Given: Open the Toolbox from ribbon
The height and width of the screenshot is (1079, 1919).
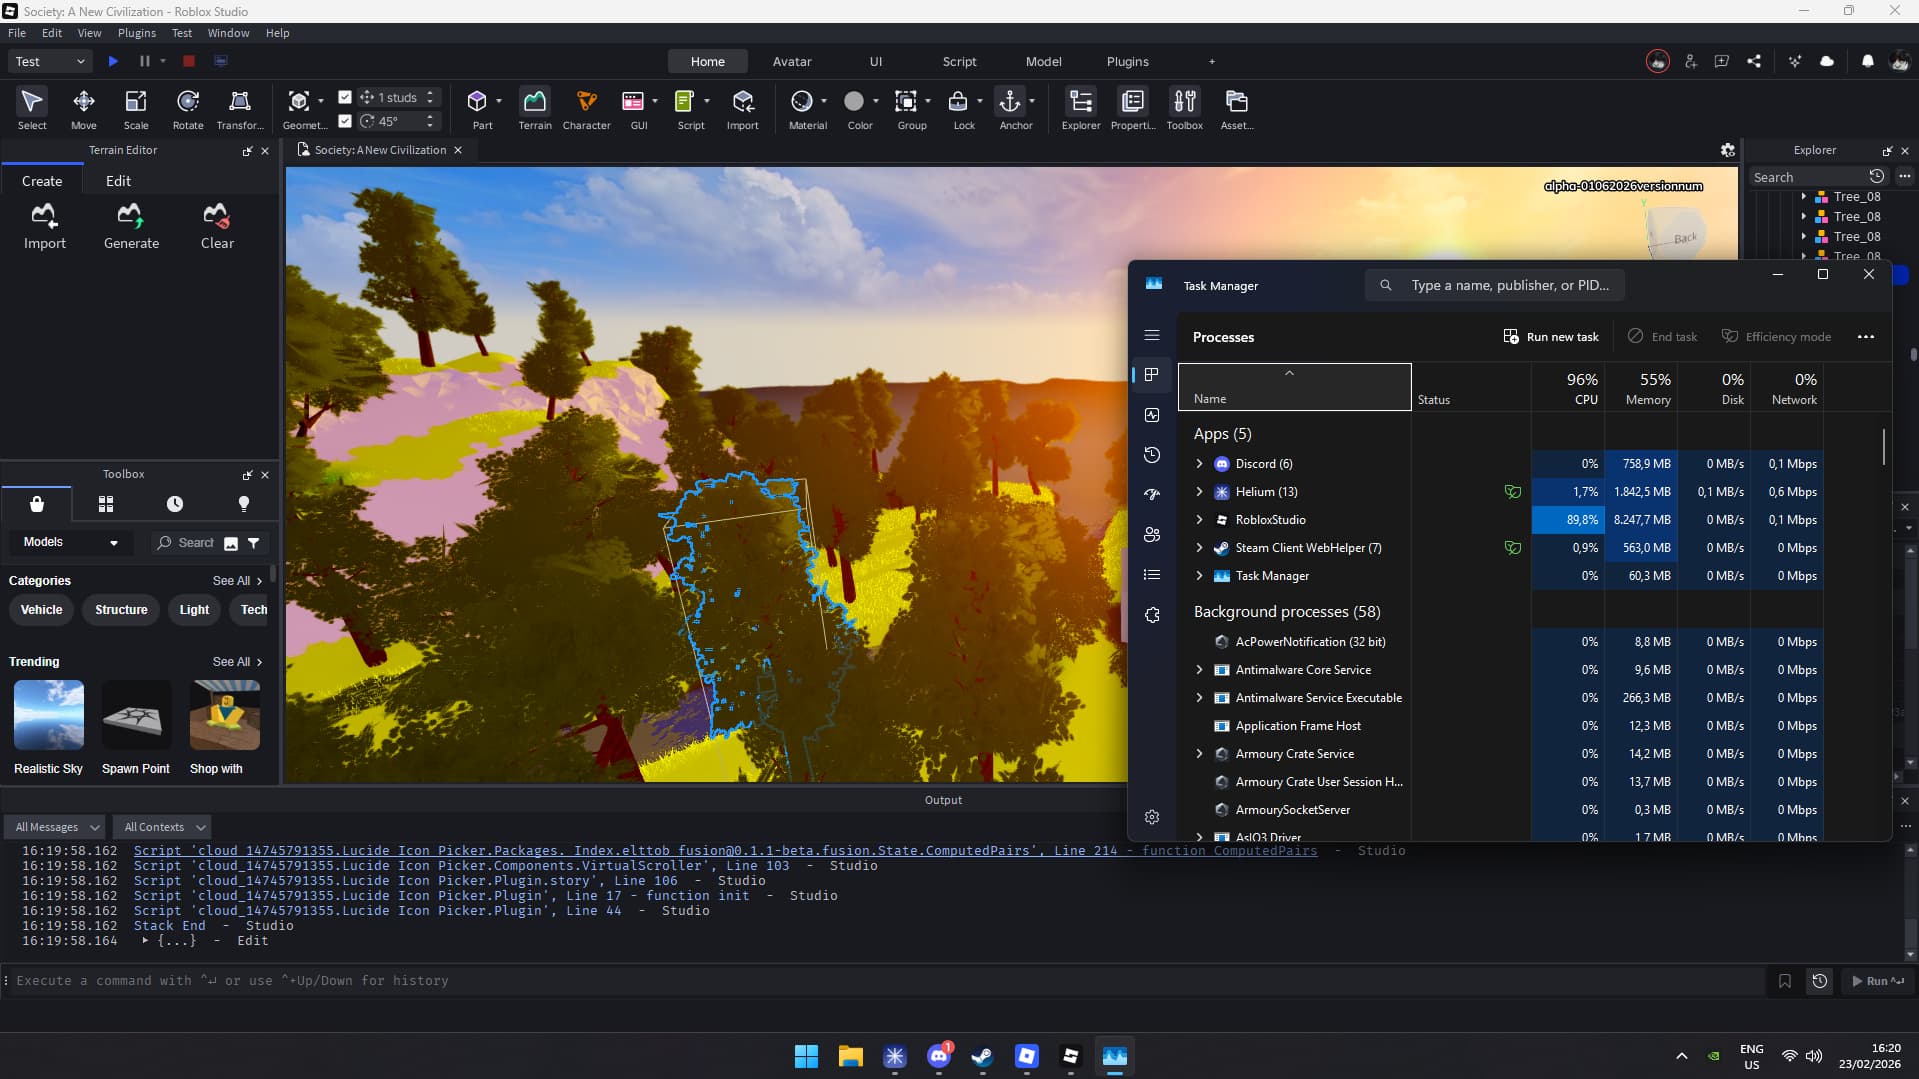Looking at the screenshot, I should 1184,109.
